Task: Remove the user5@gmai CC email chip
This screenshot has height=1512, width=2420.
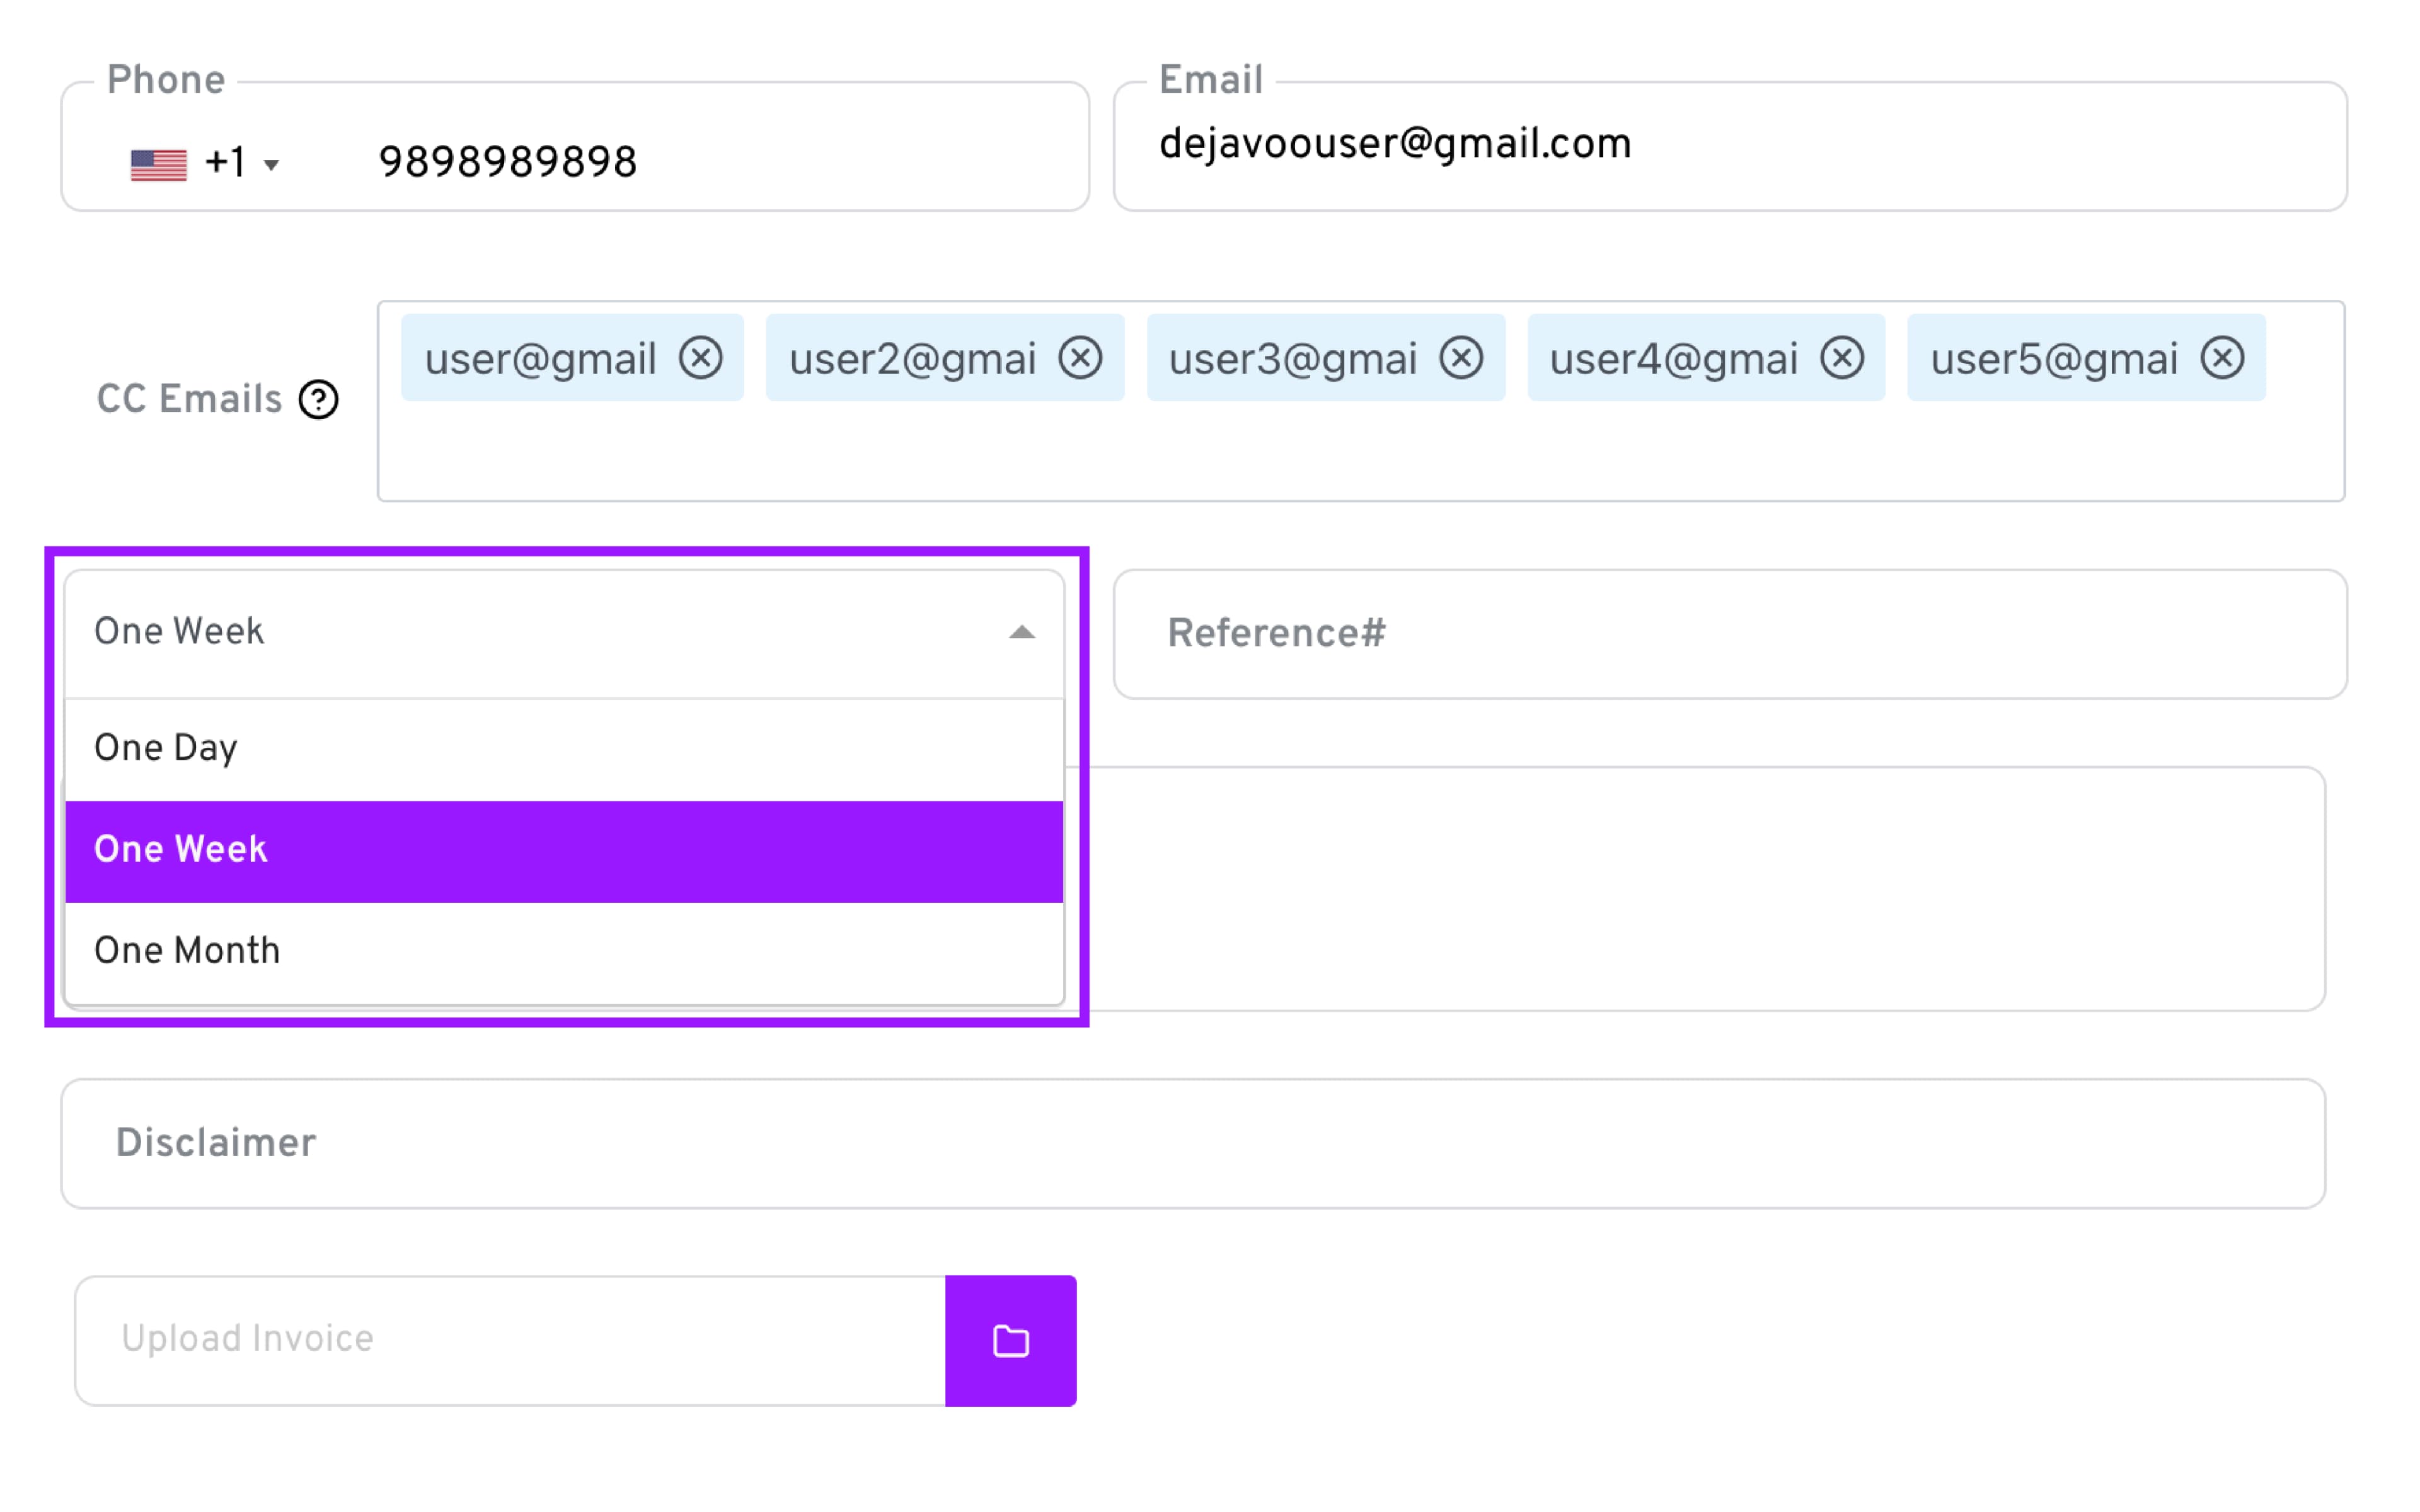Action: pyautogui.click(x=2222, y=358)
